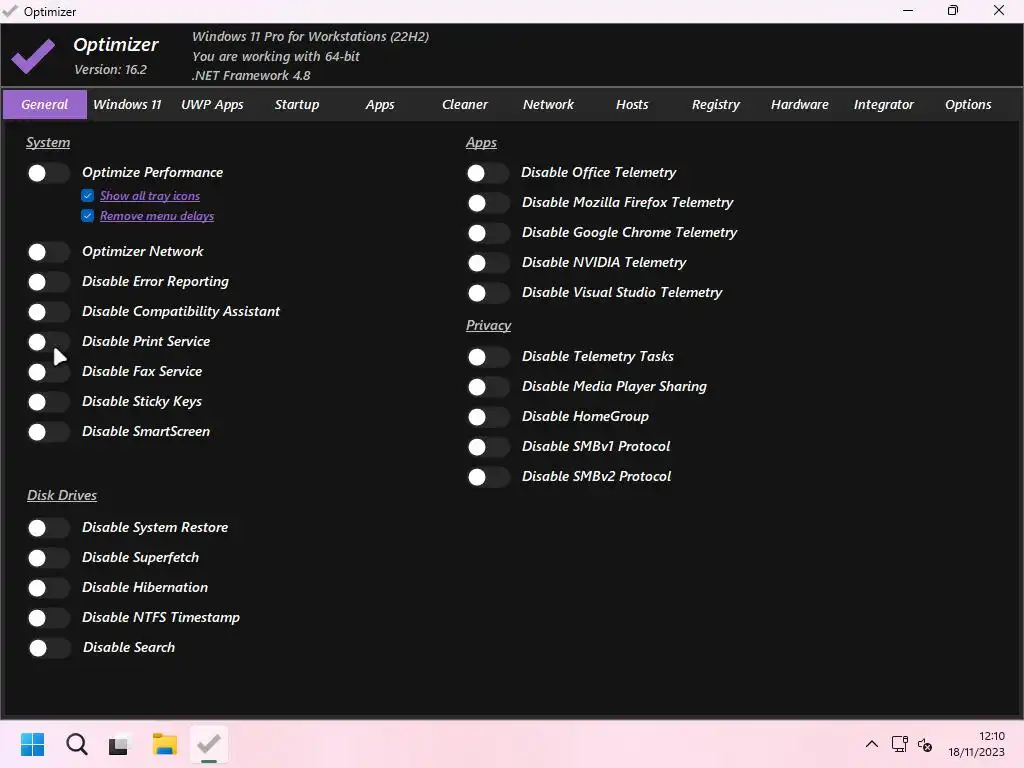The width and height of the screenshot is (1024, 768).
Task: Open Network tab
Action: (548, 104)
